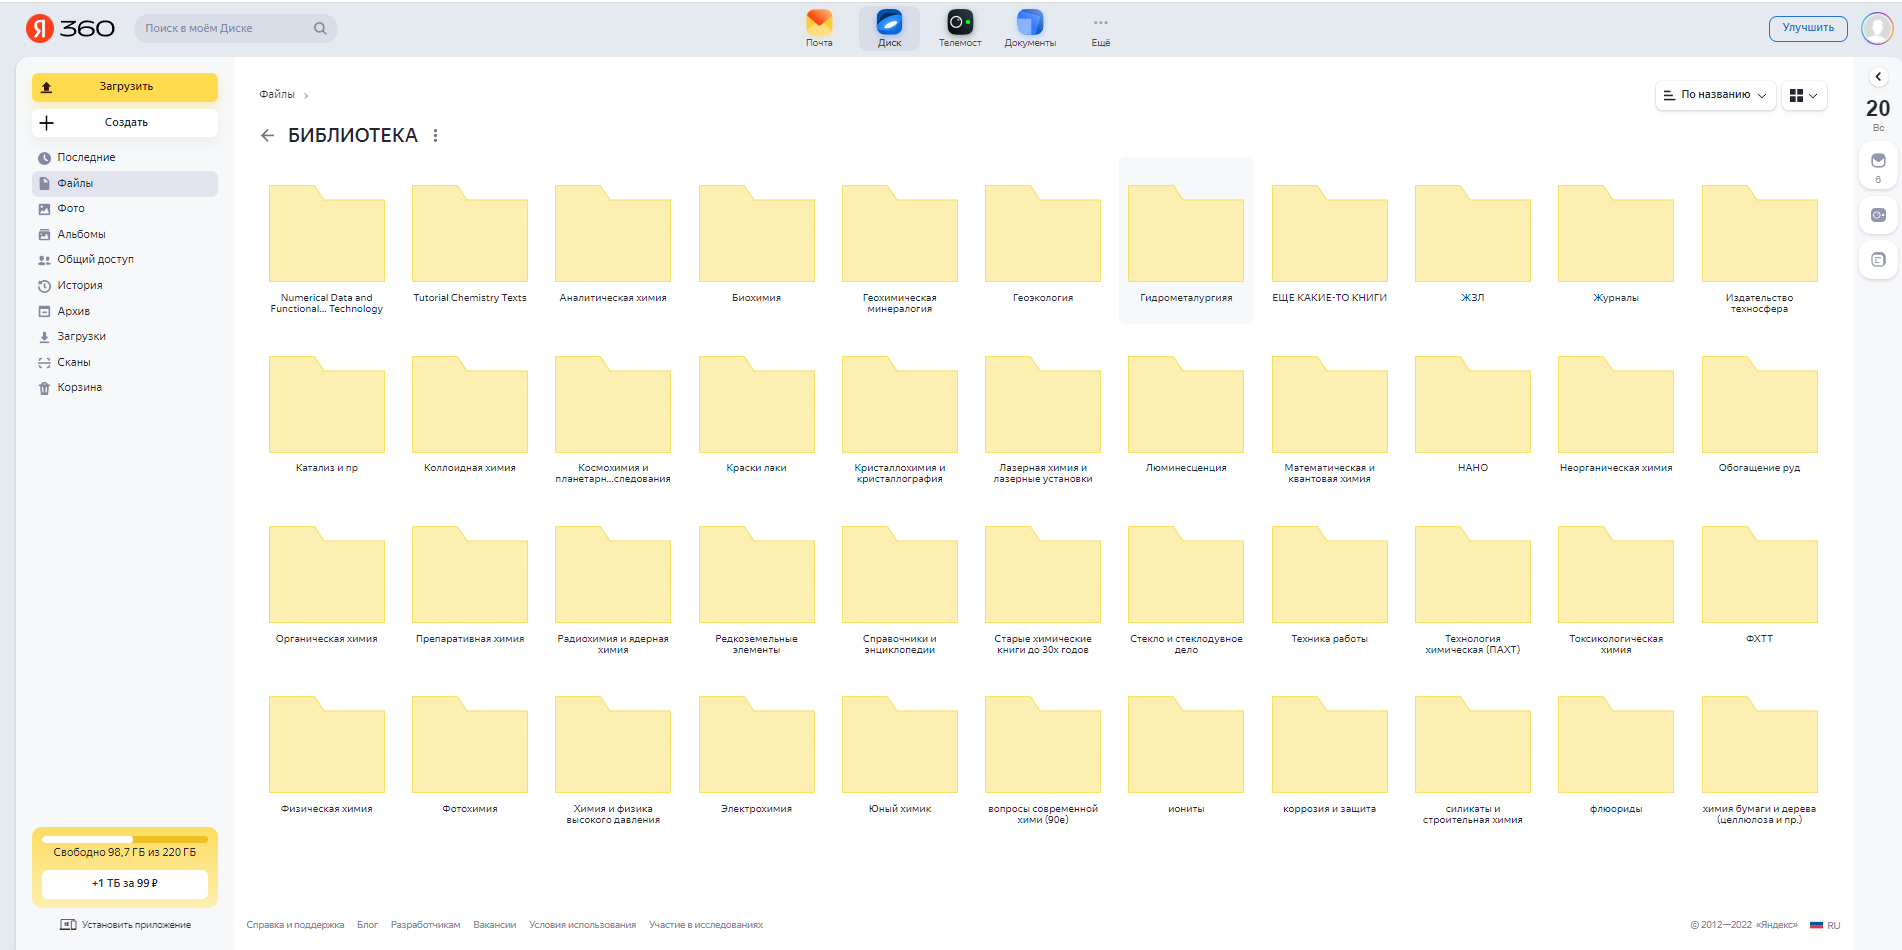This screenshot has height=950, width=1902.
Task: Open Условия использования footer link
Action: (x=582, y=925)
